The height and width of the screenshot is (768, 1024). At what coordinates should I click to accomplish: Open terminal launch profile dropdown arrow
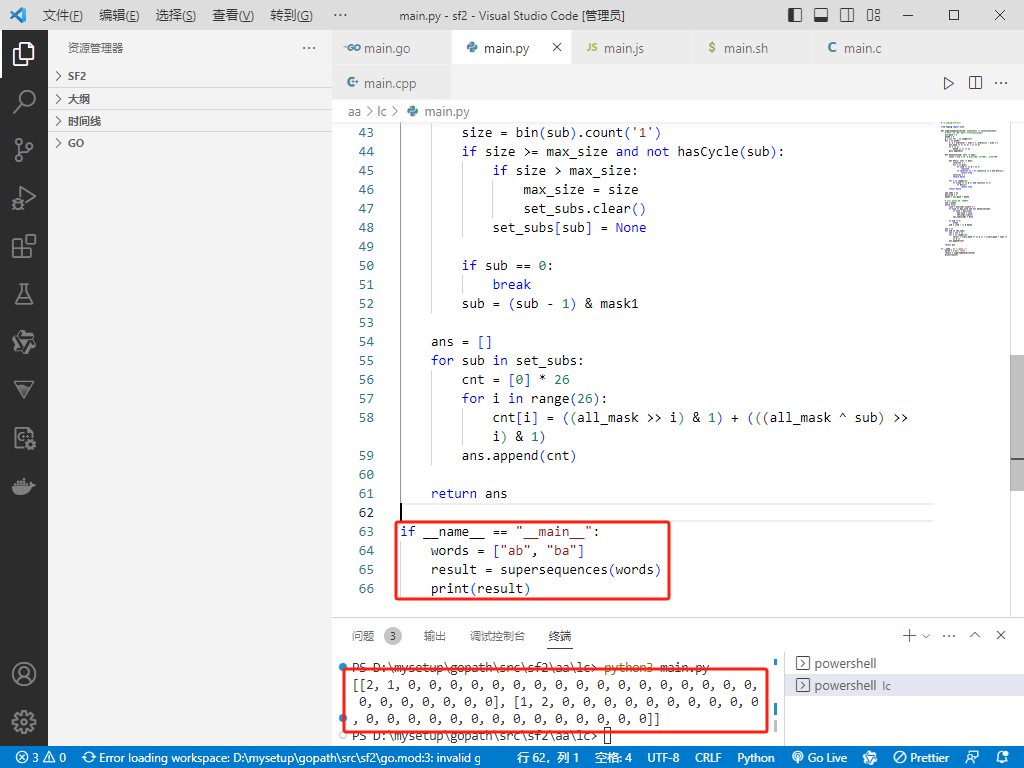click(926, 635)
